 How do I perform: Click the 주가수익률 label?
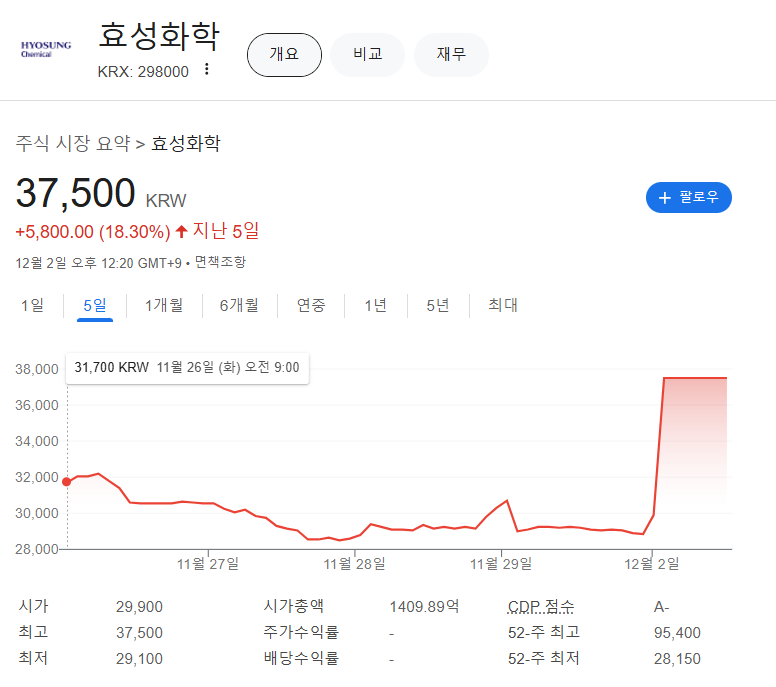tap(301, 632)
